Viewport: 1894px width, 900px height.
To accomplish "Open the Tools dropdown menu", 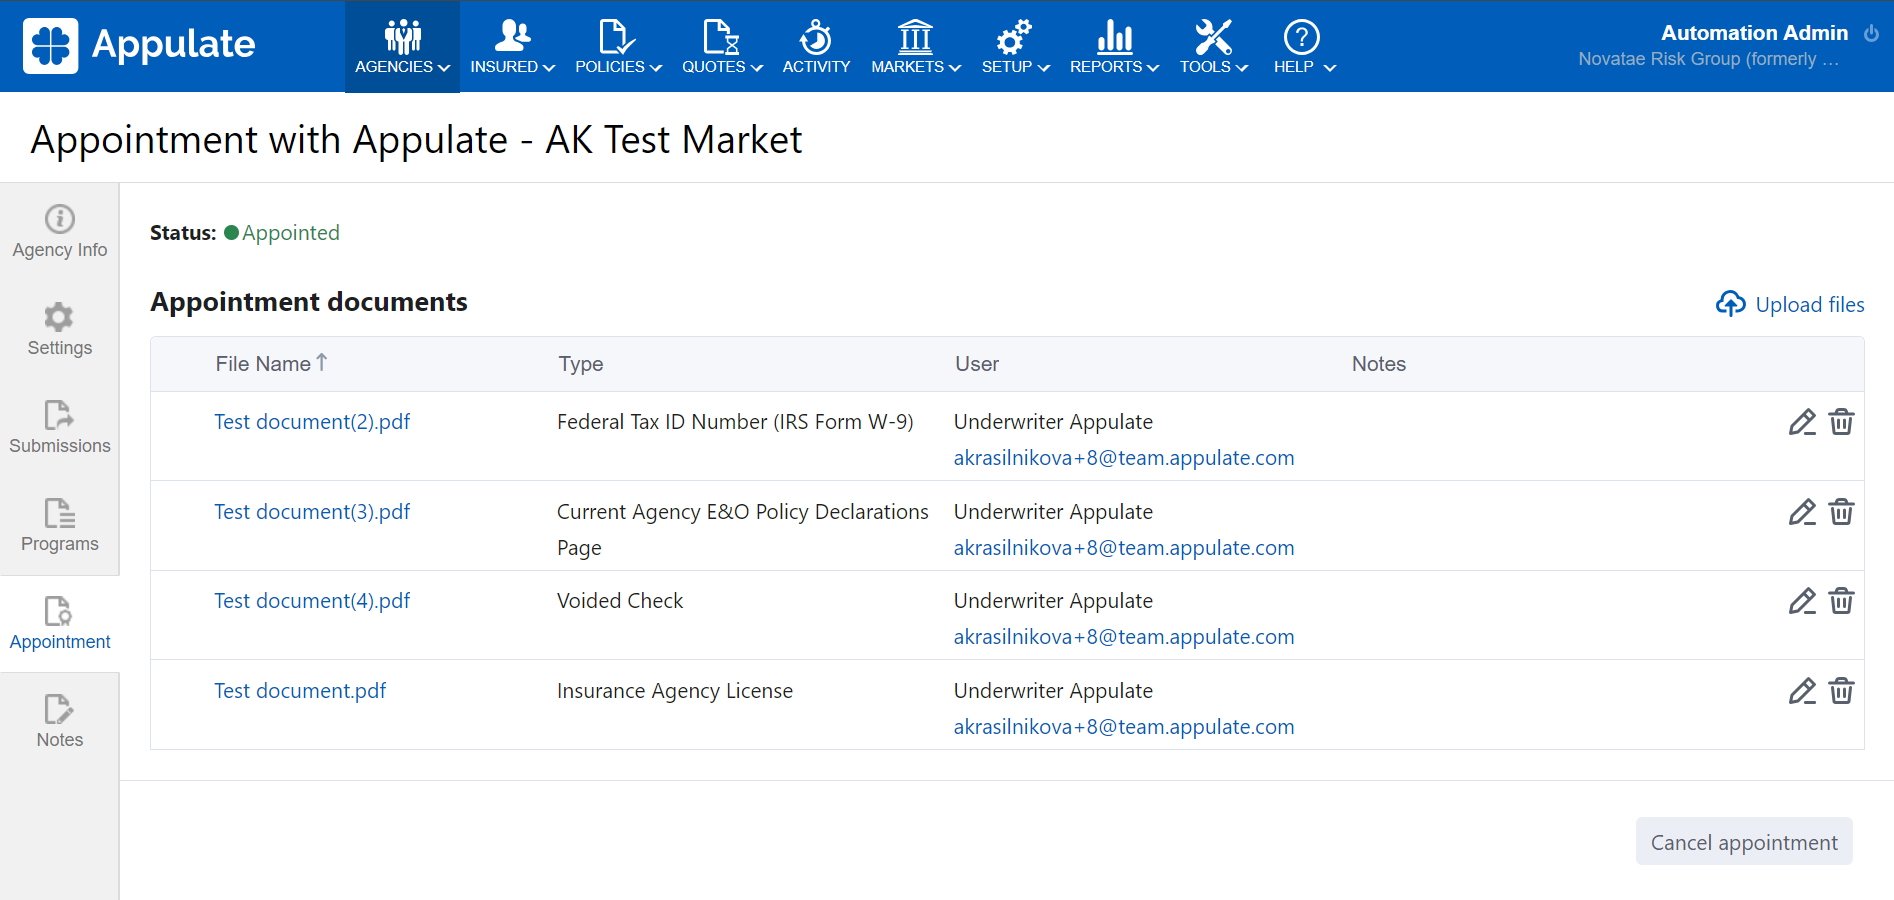I will pos(1213,47).
